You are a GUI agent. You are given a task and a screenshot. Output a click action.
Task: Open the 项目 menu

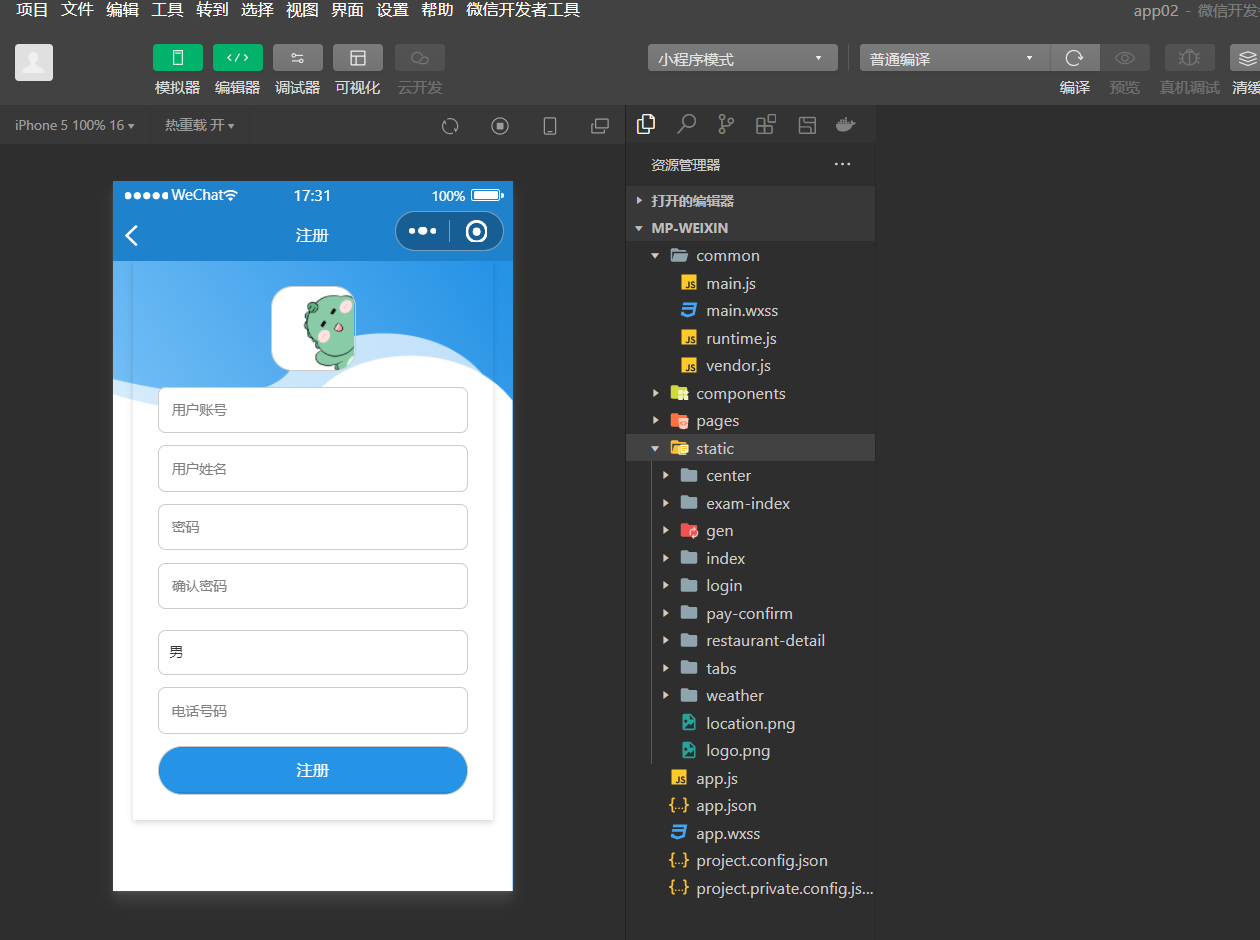coord(32,10)
